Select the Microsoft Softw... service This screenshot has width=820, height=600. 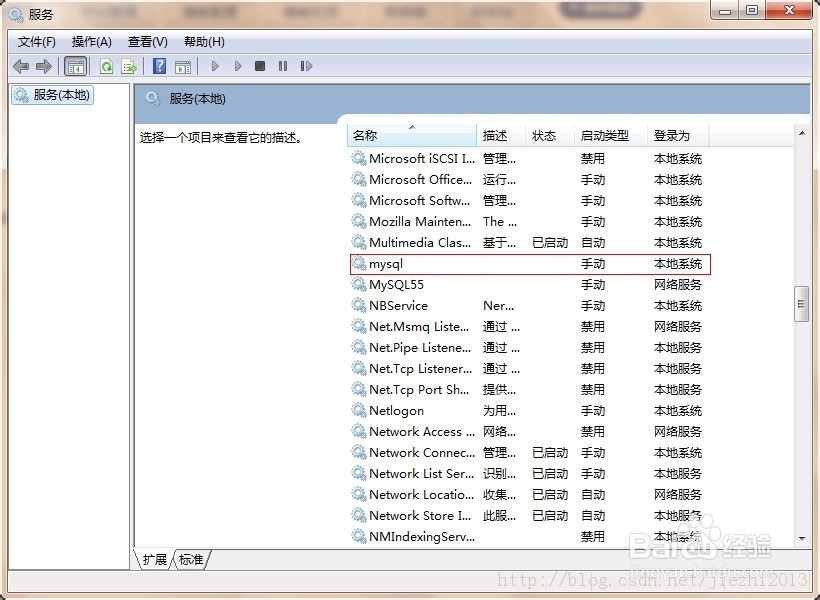[x=528, y=200]
